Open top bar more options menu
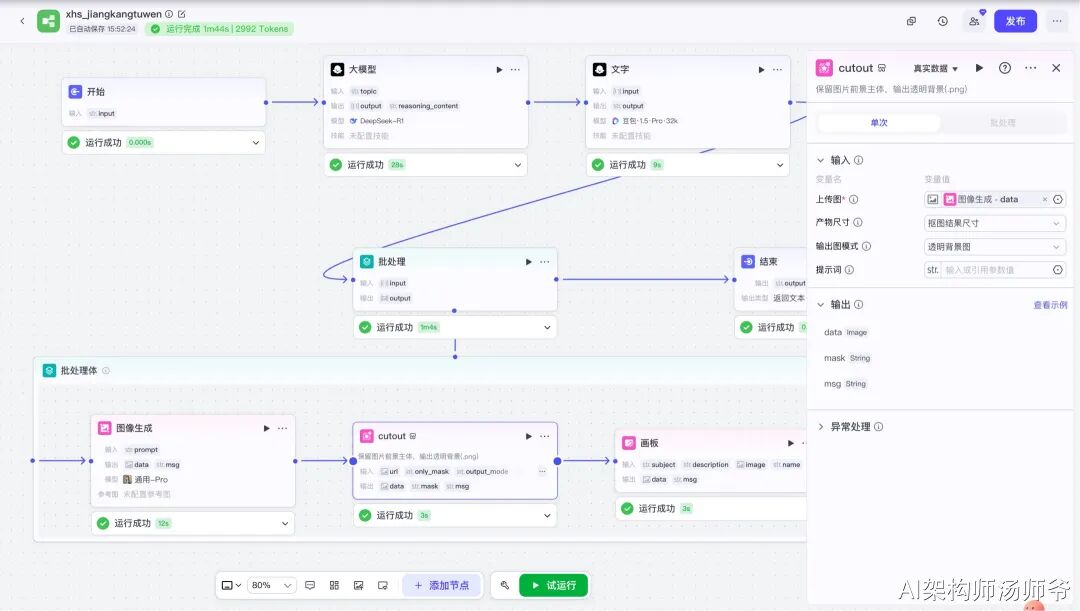Image resolution: width=1080 pixels, height=611 pixels. (1057, 21)
